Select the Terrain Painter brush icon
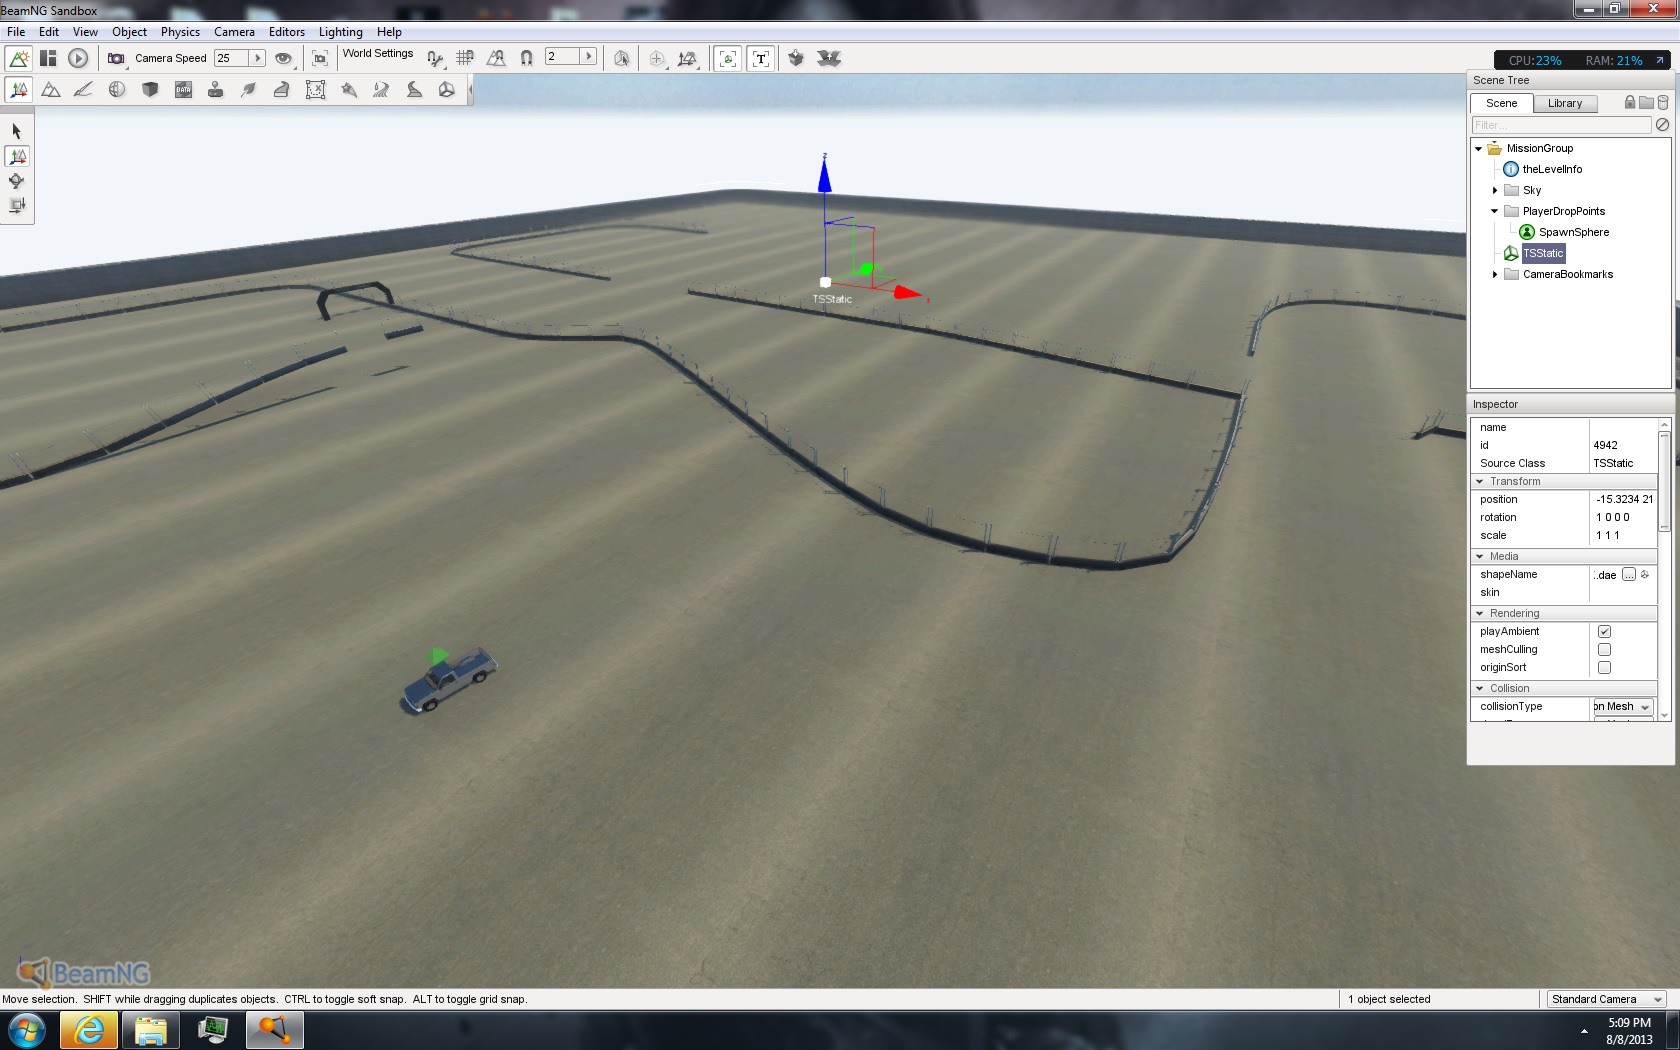The image size is (1680, 1050). pos(84,90)
